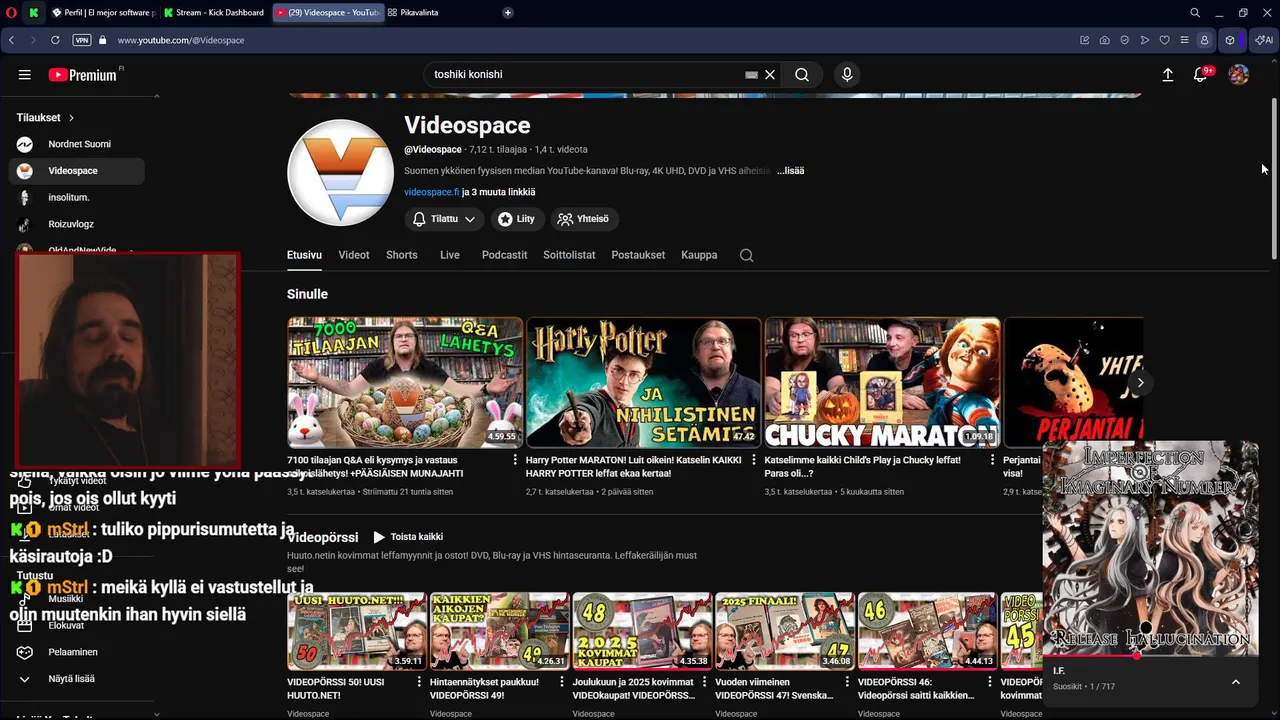The image size is (1280, 720).
Task: Reload the page
Action: pos(55,40)
